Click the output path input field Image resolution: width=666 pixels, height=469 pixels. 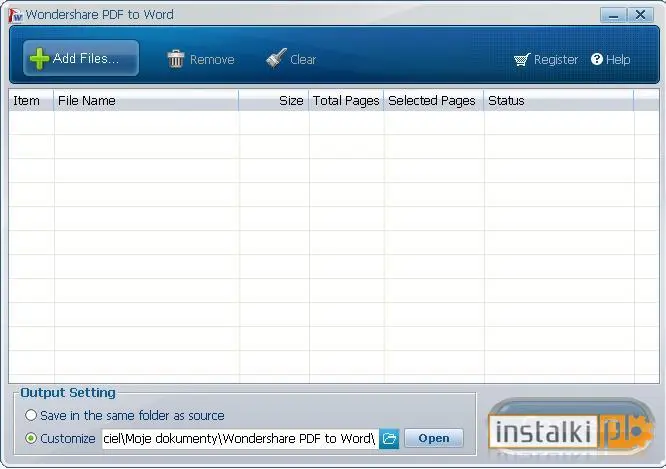pos(240,438)
